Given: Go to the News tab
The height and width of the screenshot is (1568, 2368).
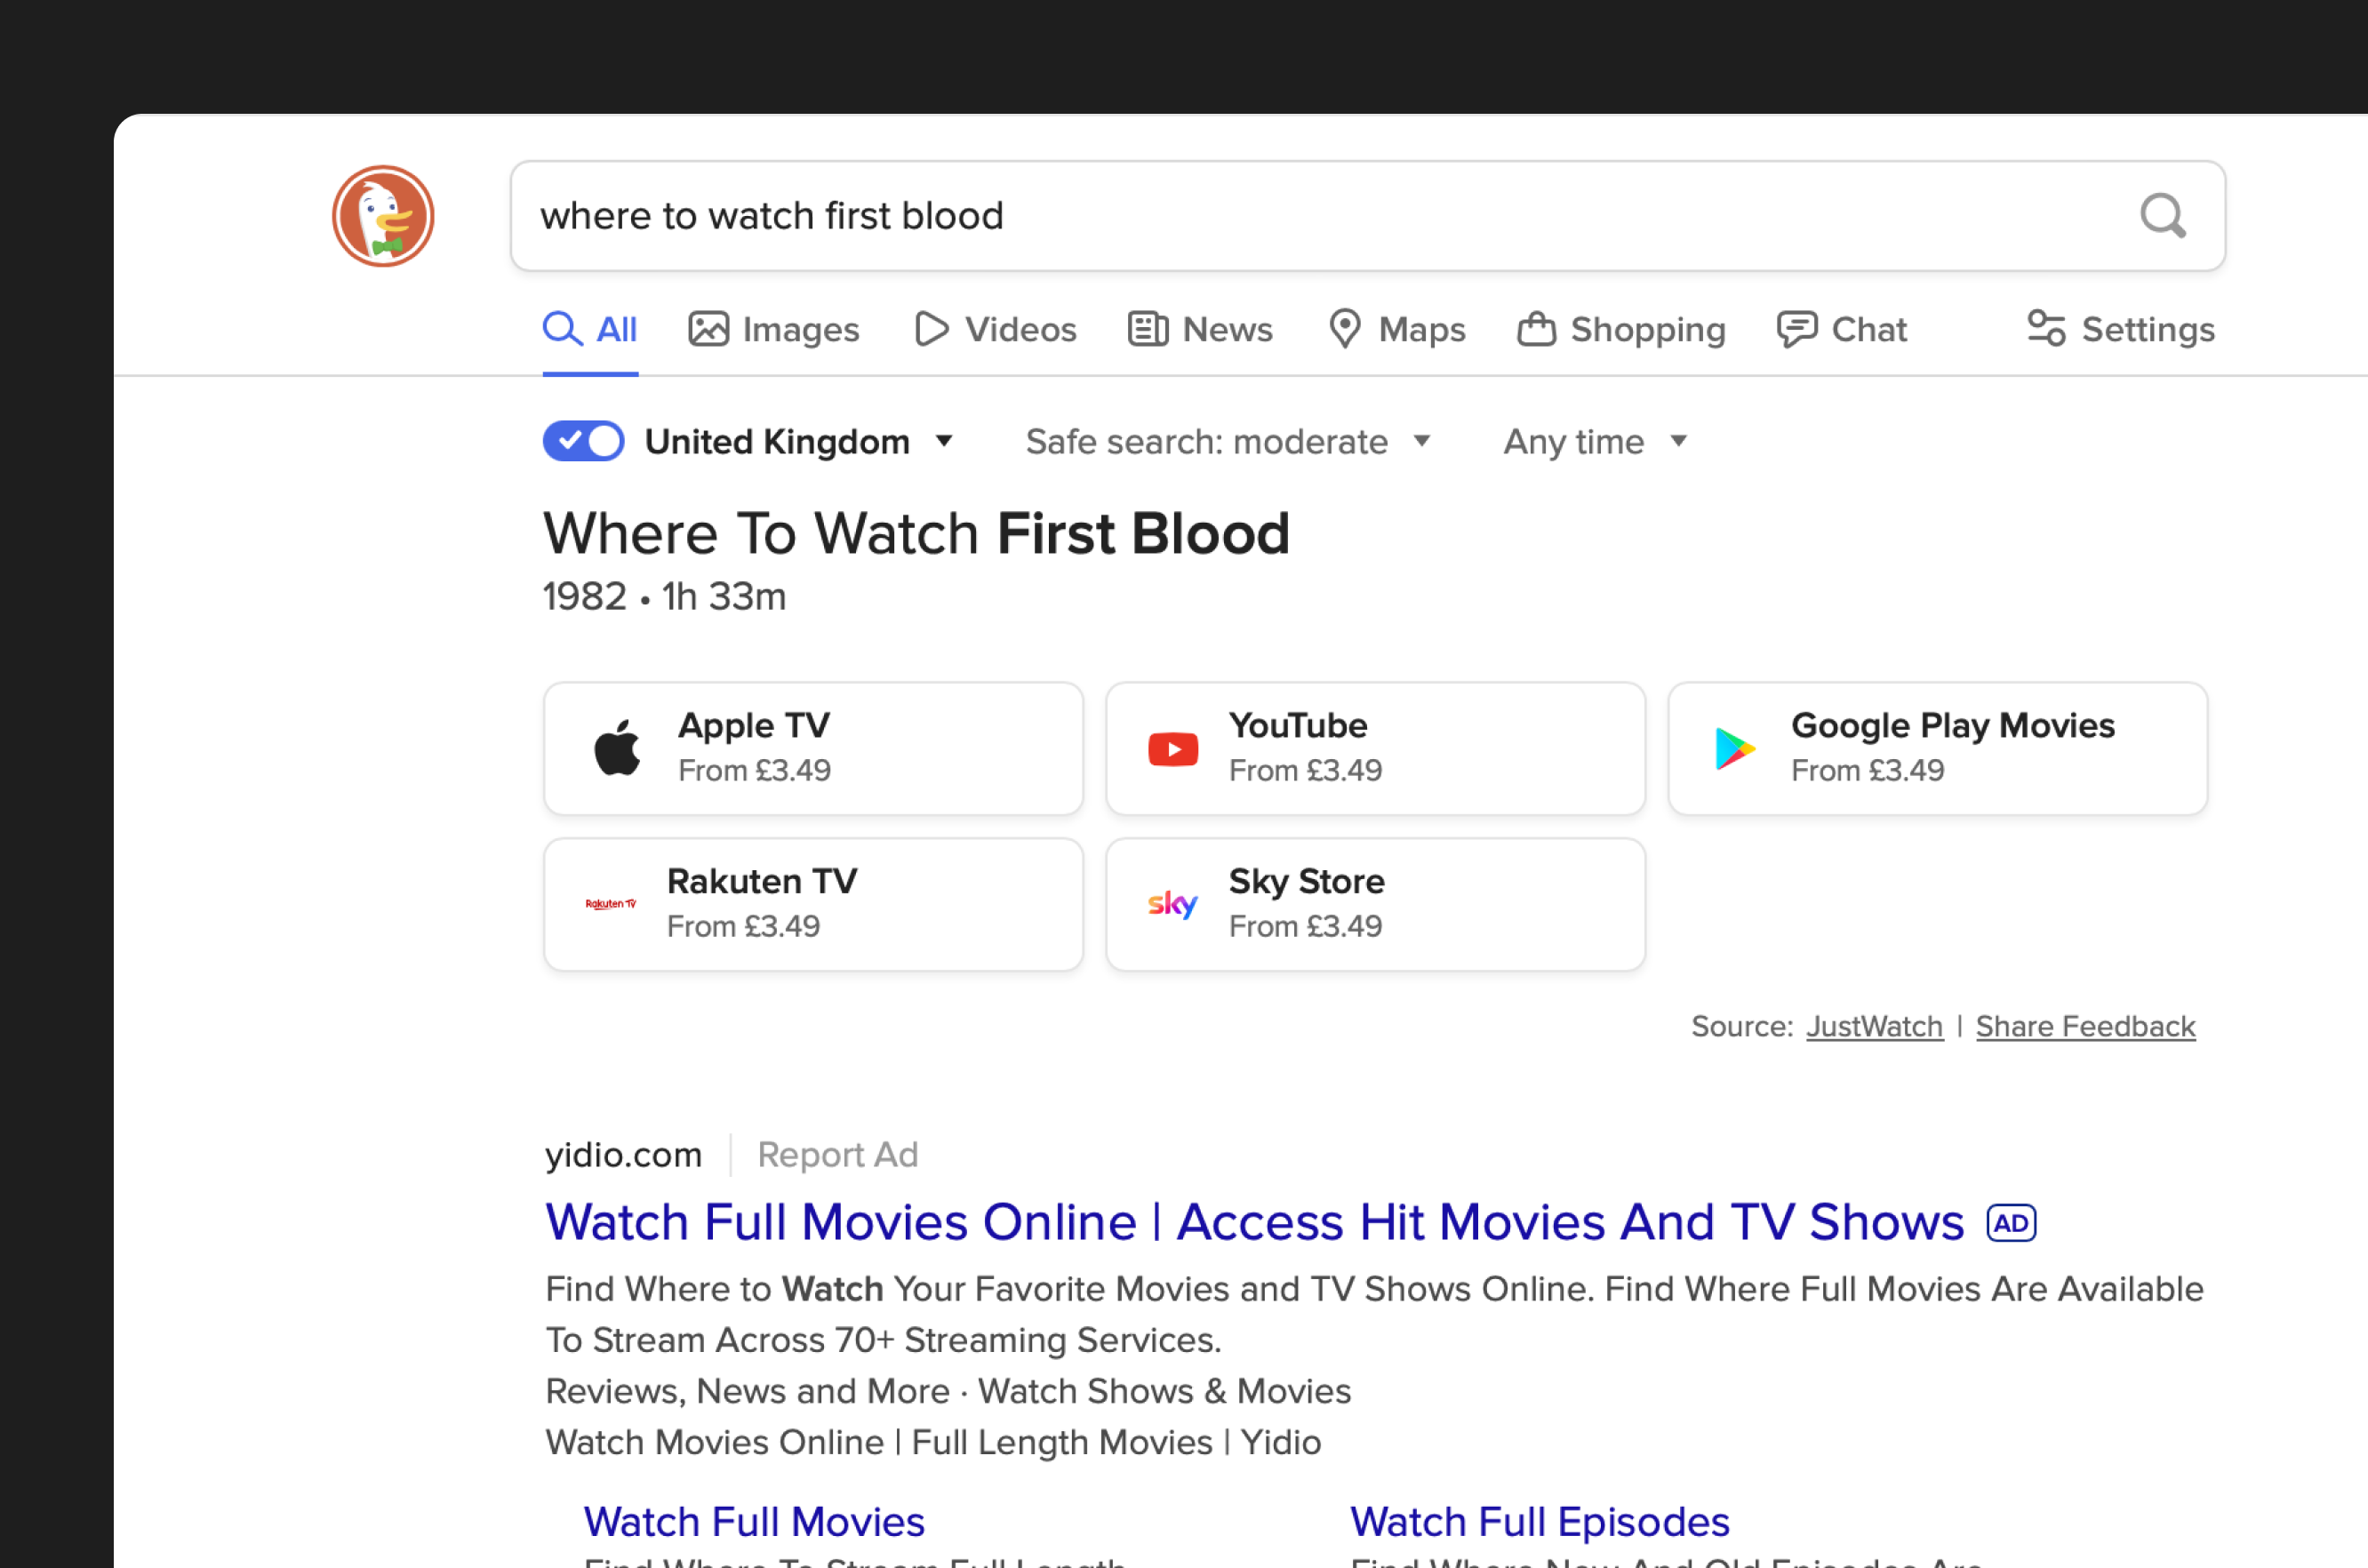Looking at the screenshot, I should pyautogui.click(x=1200, y=329).
